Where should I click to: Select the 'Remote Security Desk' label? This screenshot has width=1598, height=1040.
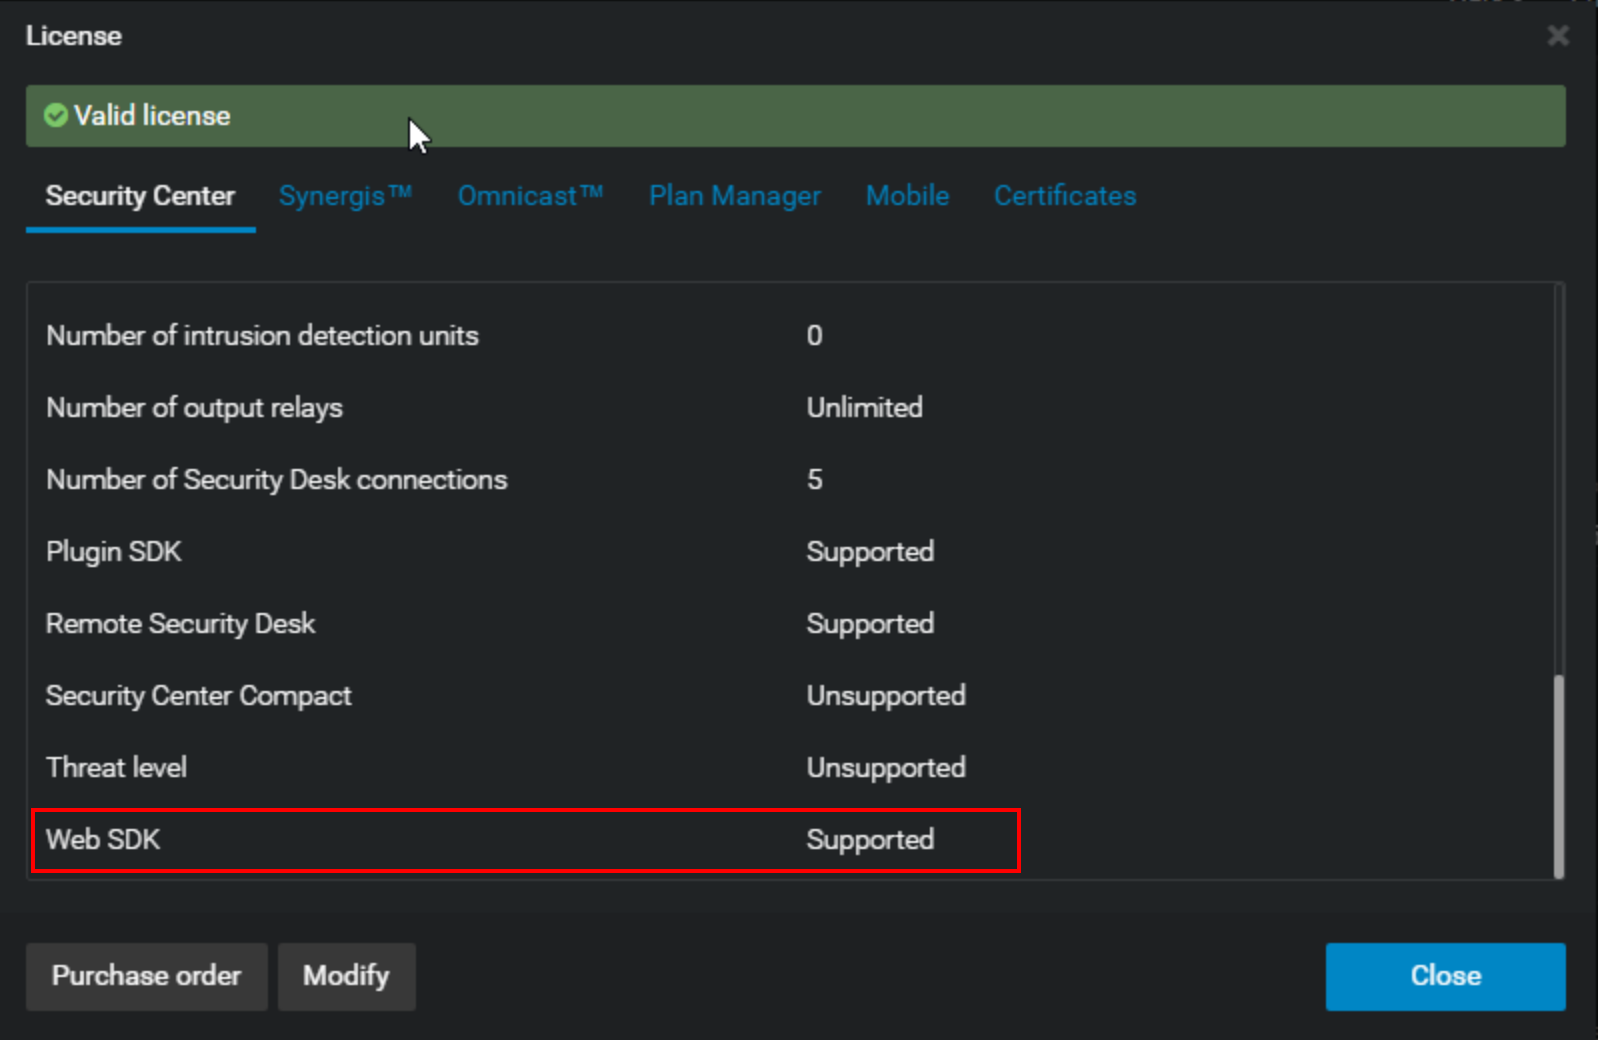[x=181, y=624]
